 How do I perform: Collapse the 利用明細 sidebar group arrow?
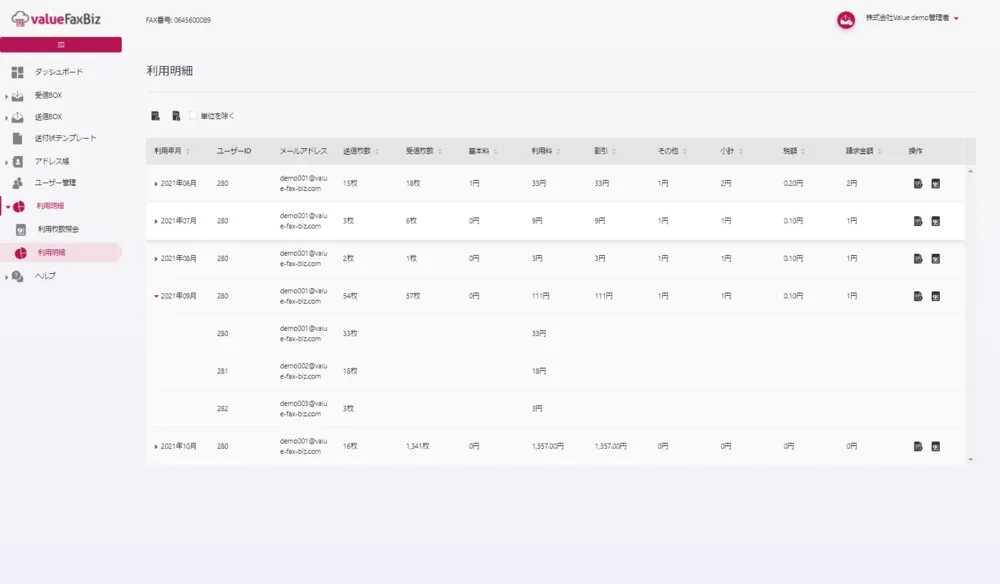point(8,207)
